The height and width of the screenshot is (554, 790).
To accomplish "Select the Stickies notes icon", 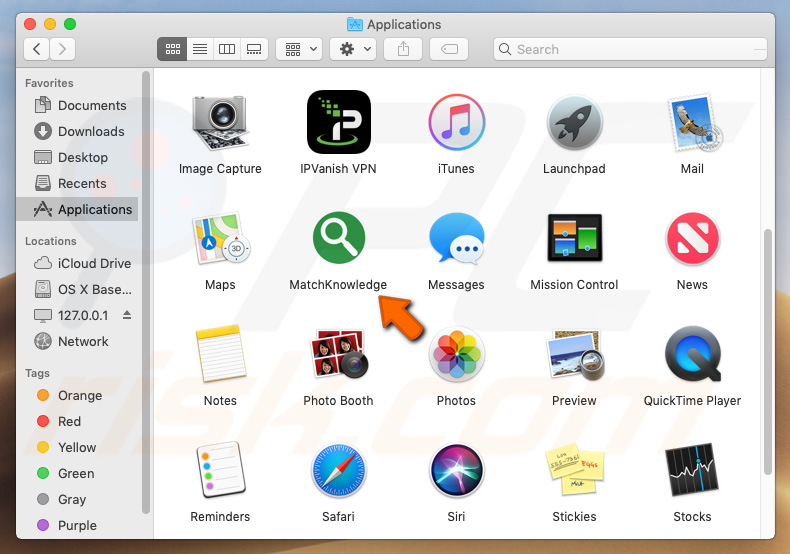I will [574, 469].
